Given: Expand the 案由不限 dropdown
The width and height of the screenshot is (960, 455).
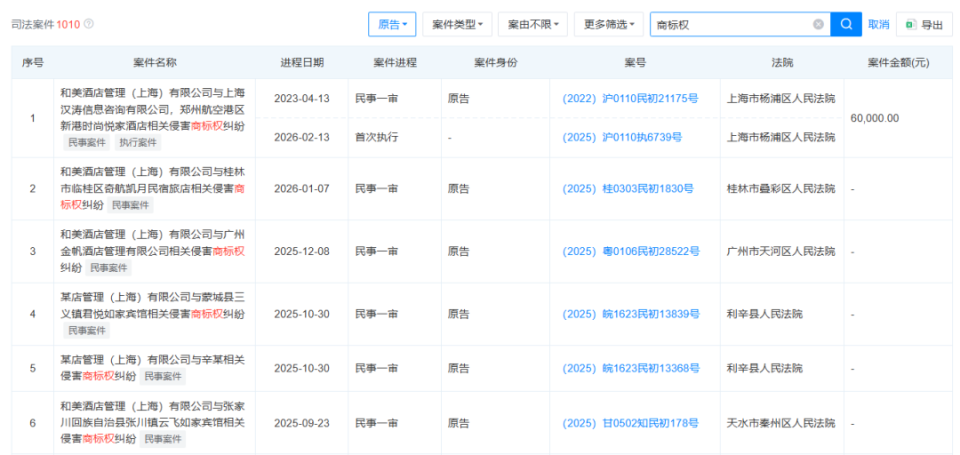Looking at the screenshot, I should (x=533, y=24).
